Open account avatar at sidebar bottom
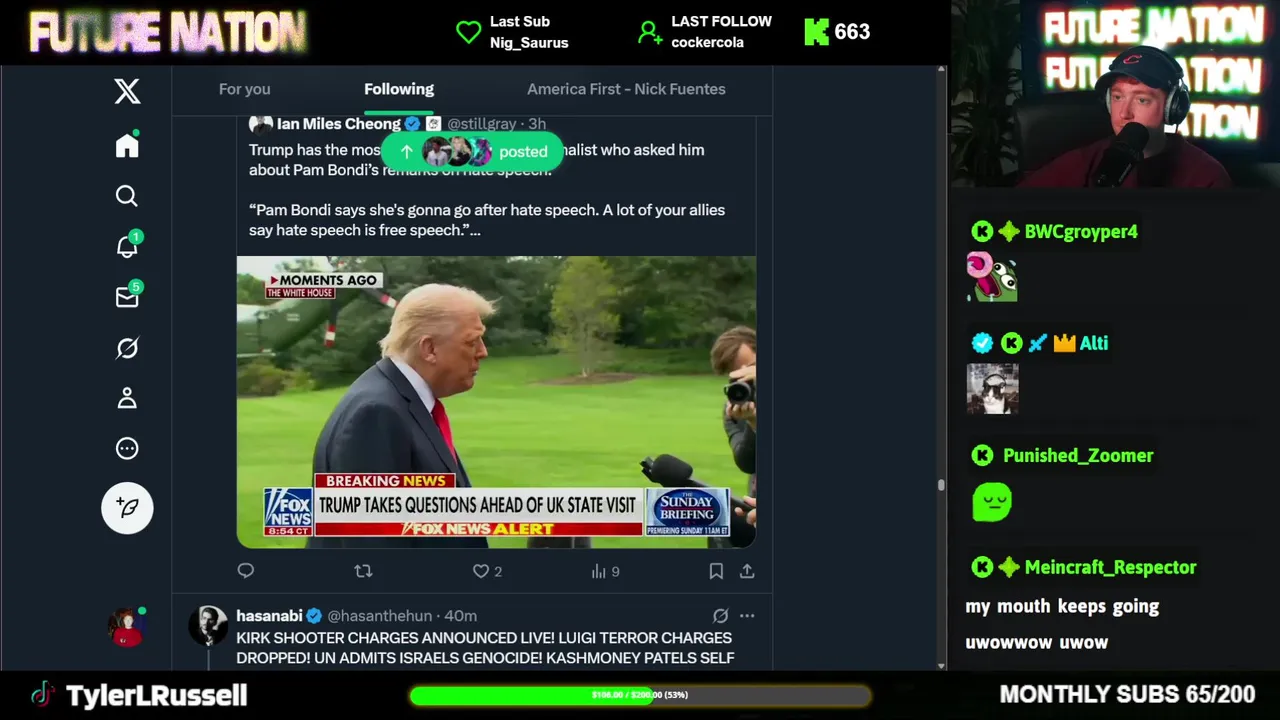 (127, 627)
